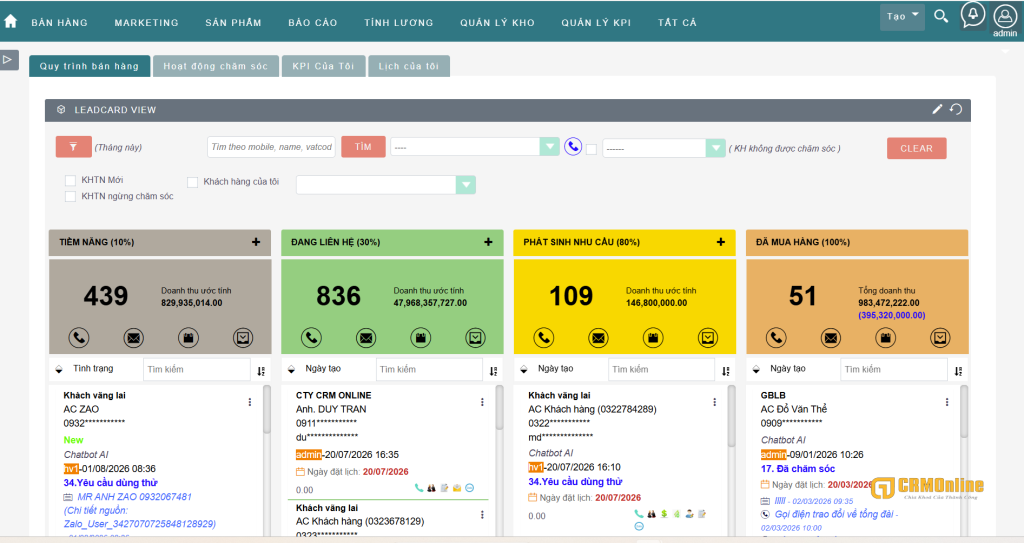
Task: Open the BÁN HÀNG menu
Action: 59,22
